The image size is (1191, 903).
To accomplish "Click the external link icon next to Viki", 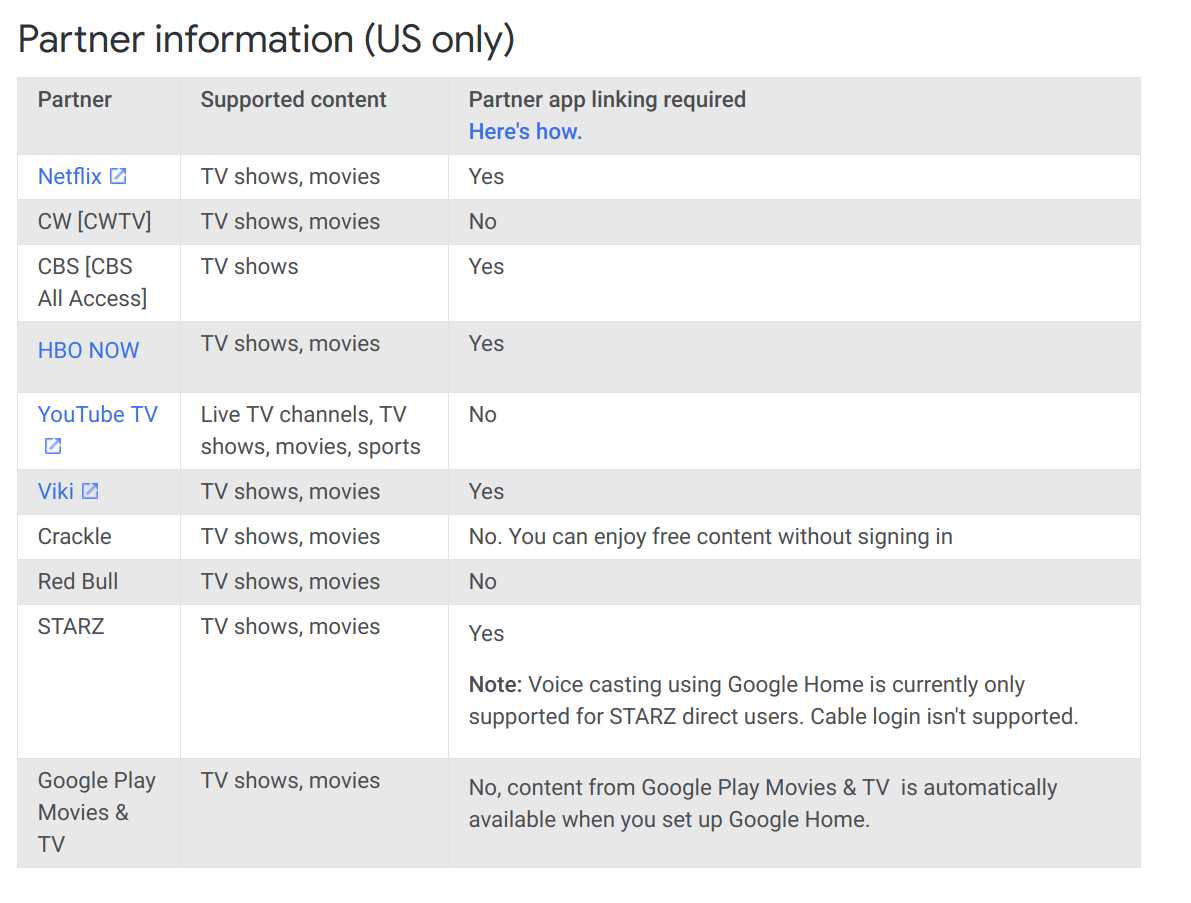I will pos(90,491).
